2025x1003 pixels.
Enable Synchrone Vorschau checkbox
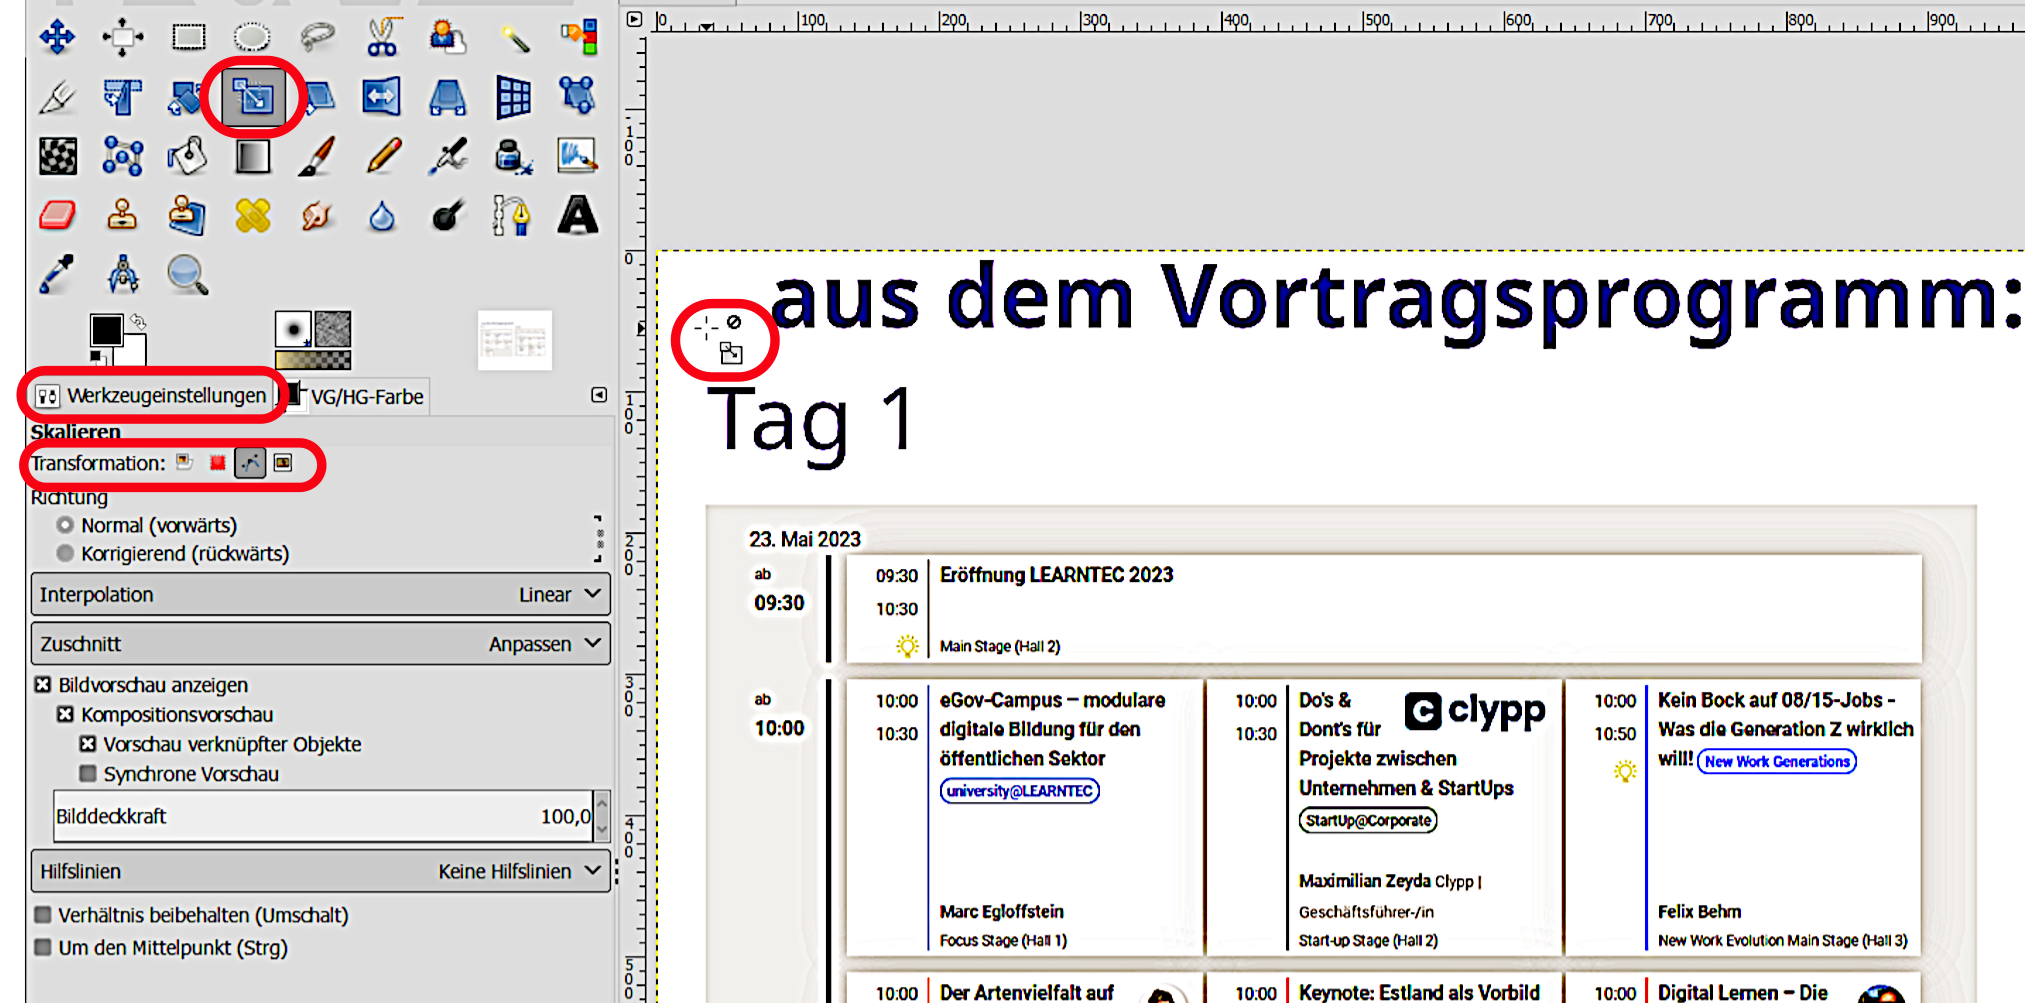click(x=88, y=774)
